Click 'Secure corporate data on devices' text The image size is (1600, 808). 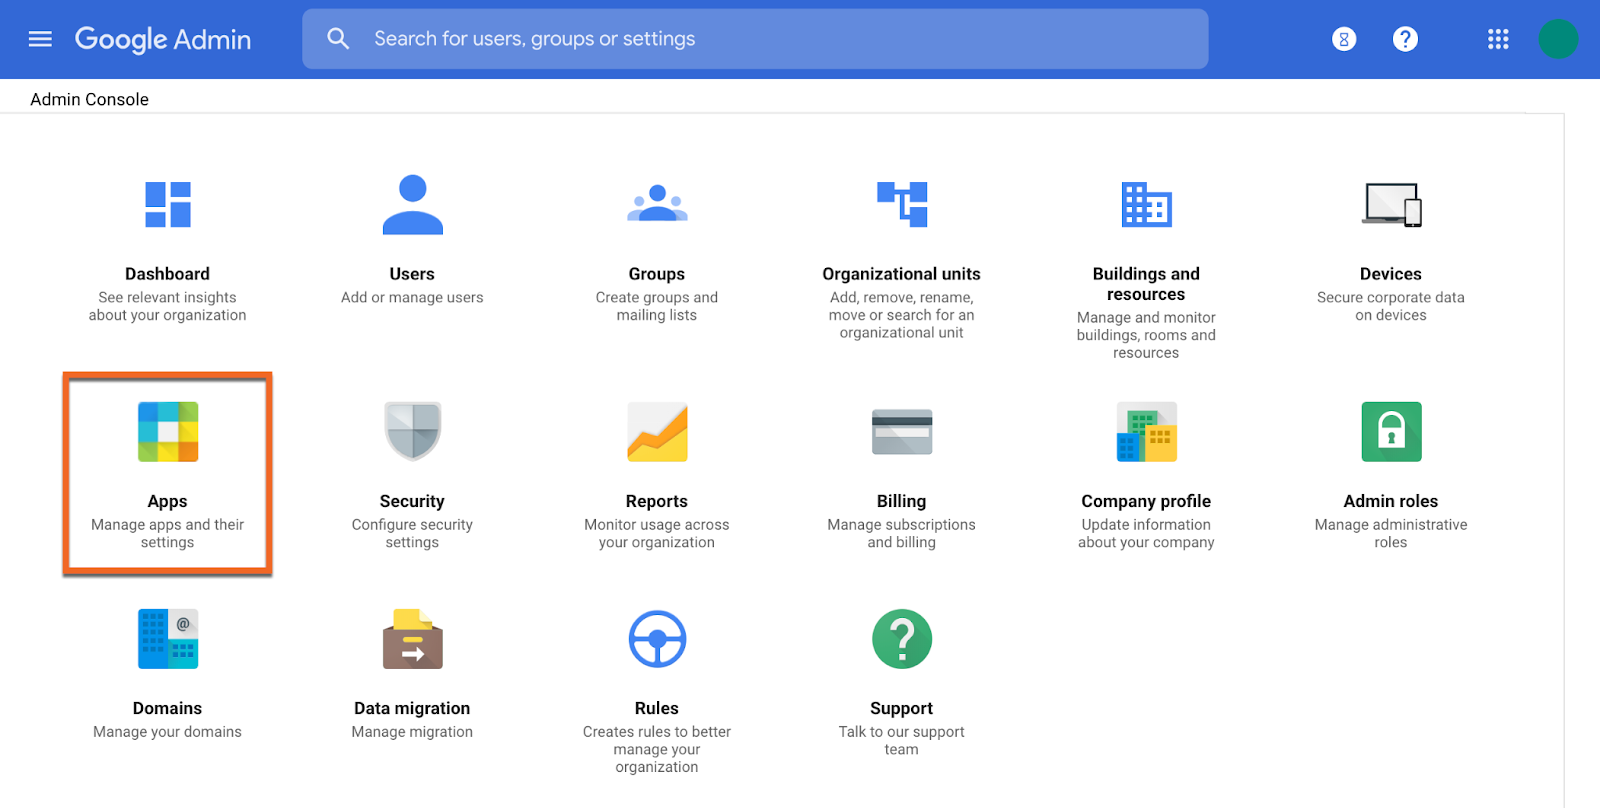pos(1391,306)
